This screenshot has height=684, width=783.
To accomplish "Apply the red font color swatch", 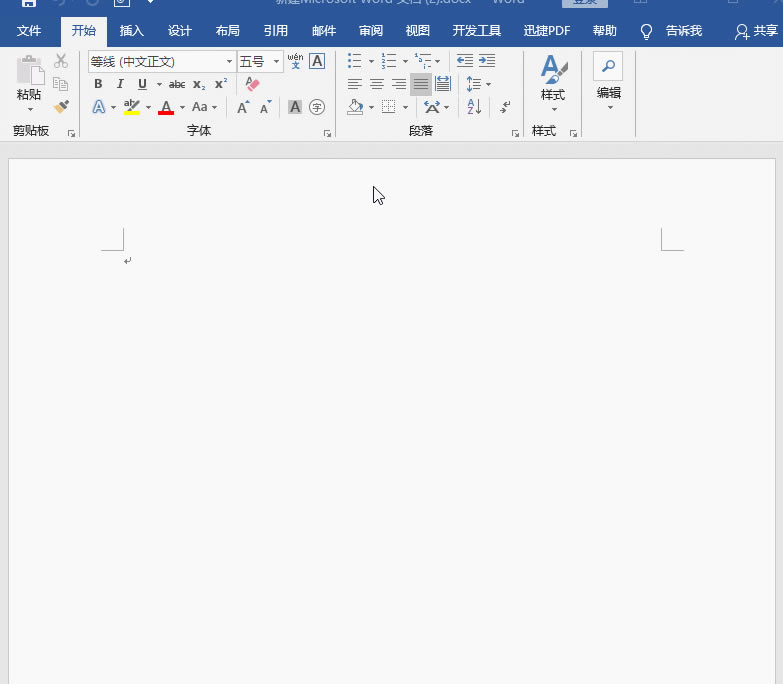I will (166, 107).
